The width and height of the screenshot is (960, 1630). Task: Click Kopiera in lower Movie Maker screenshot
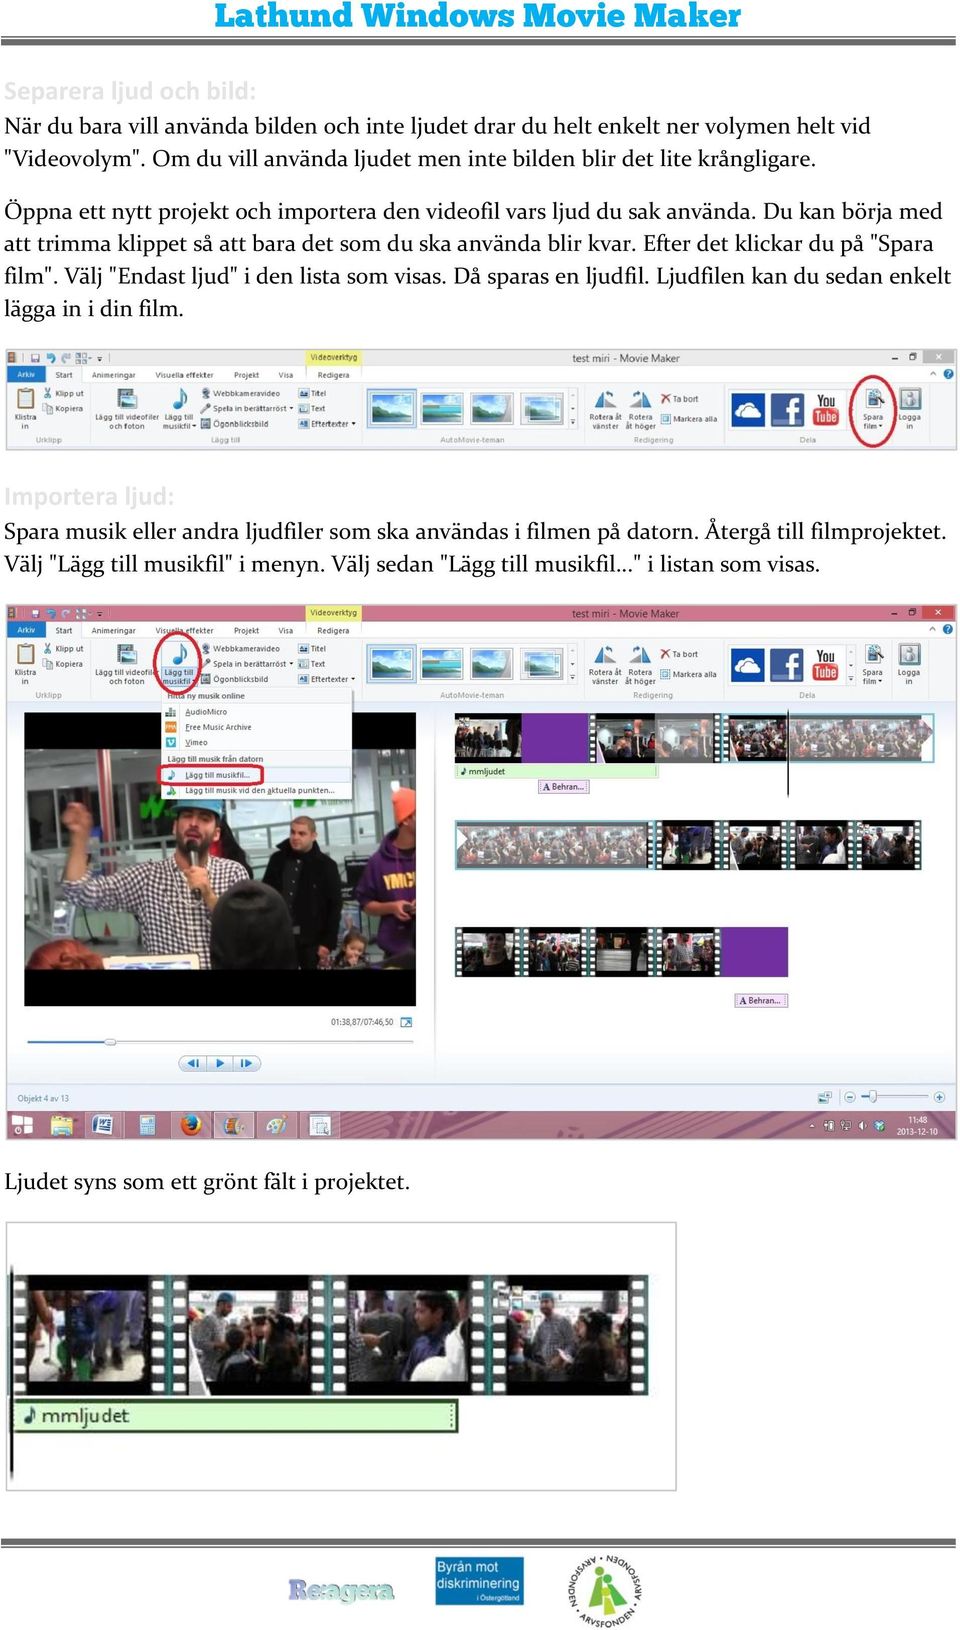click(63, 663)
